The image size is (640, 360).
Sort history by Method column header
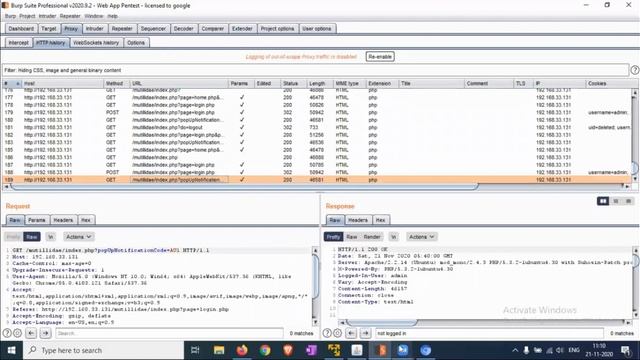pyautogui.click(x=116, y=83)
